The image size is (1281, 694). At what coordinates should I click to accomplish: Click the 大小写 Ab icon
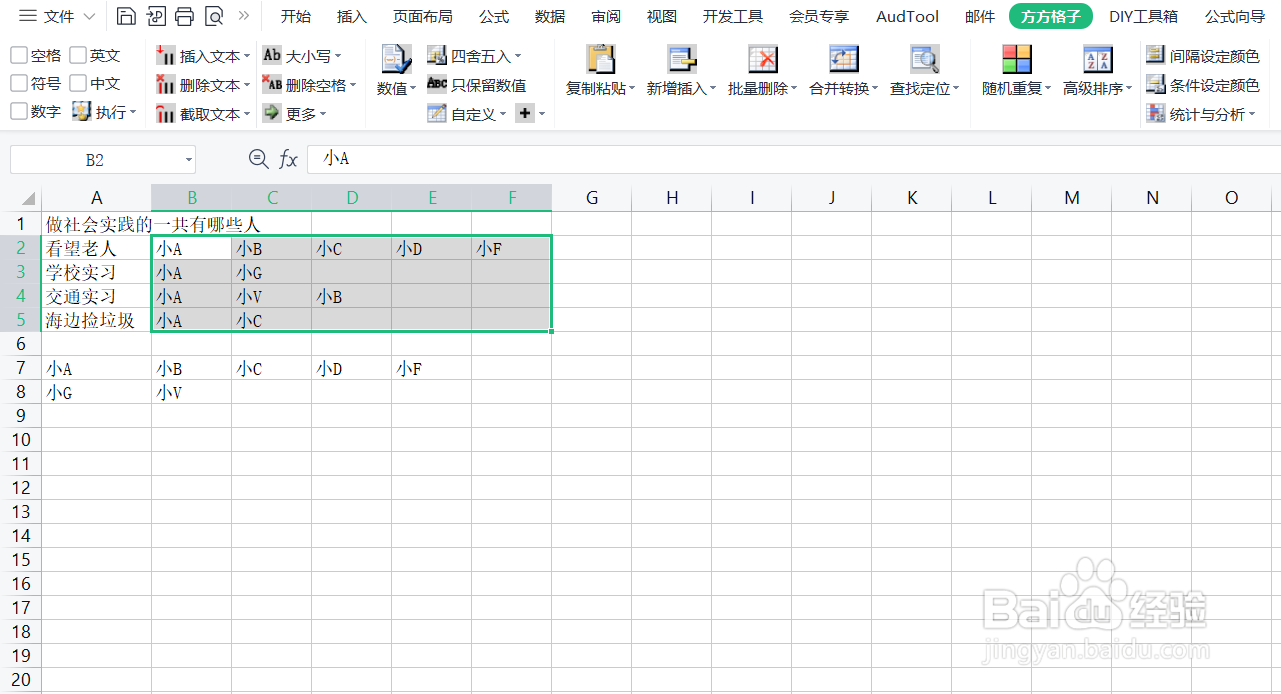(x=271, y=55)
